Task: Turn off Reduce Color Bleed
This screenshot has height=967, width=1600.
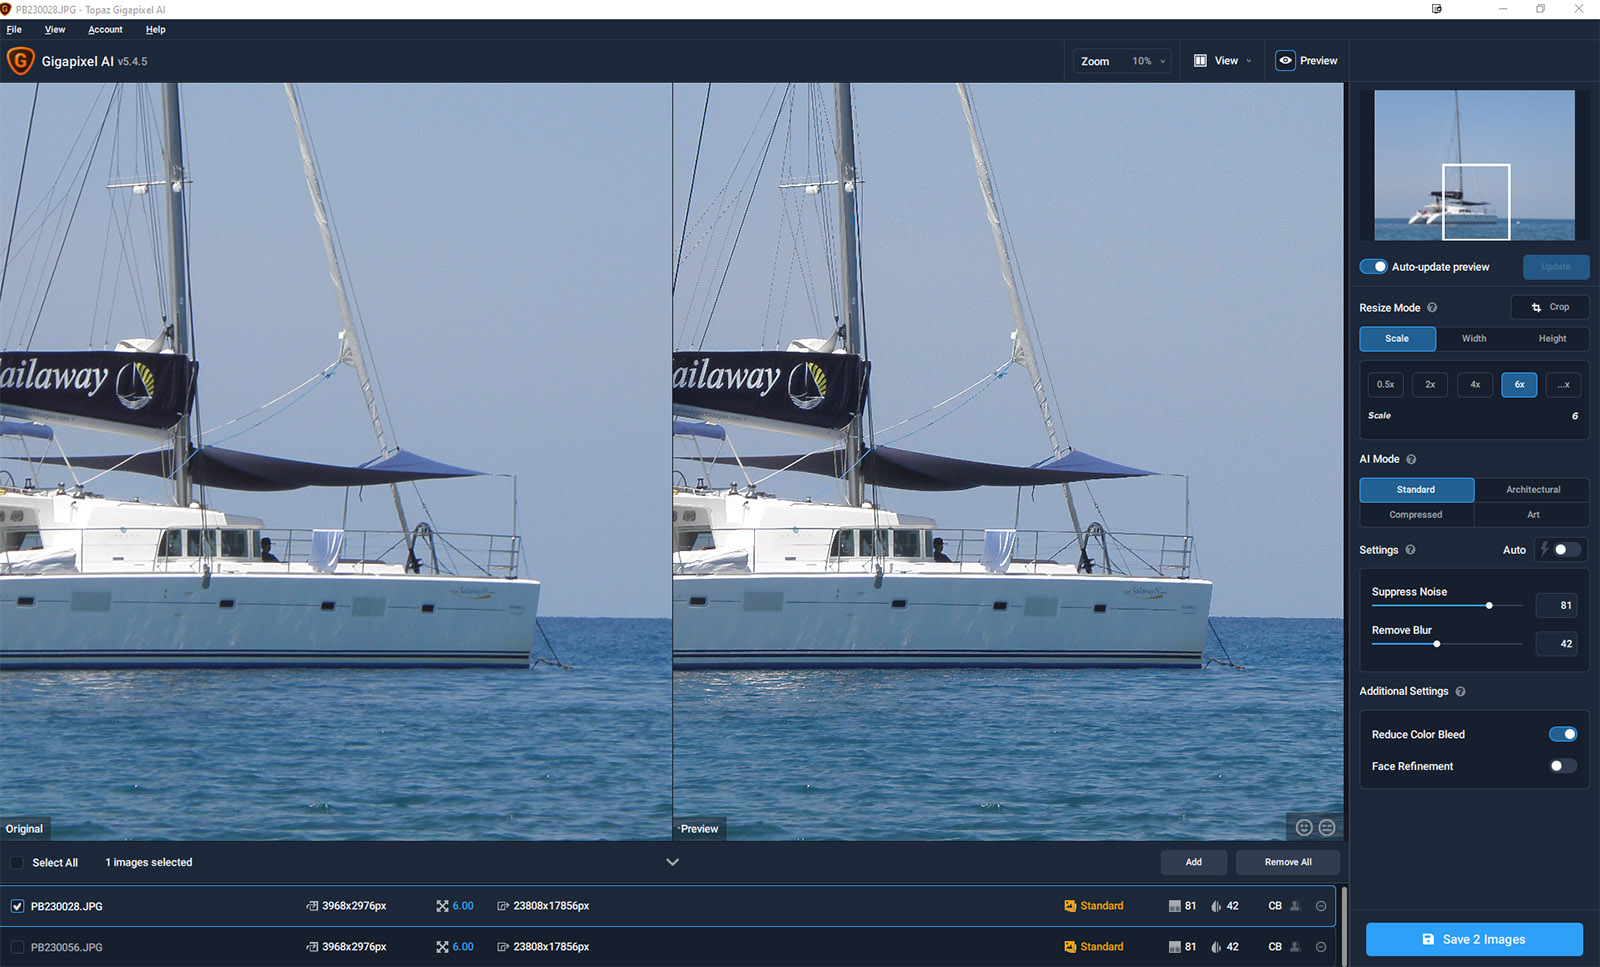Action: [x=1563, y=734]
